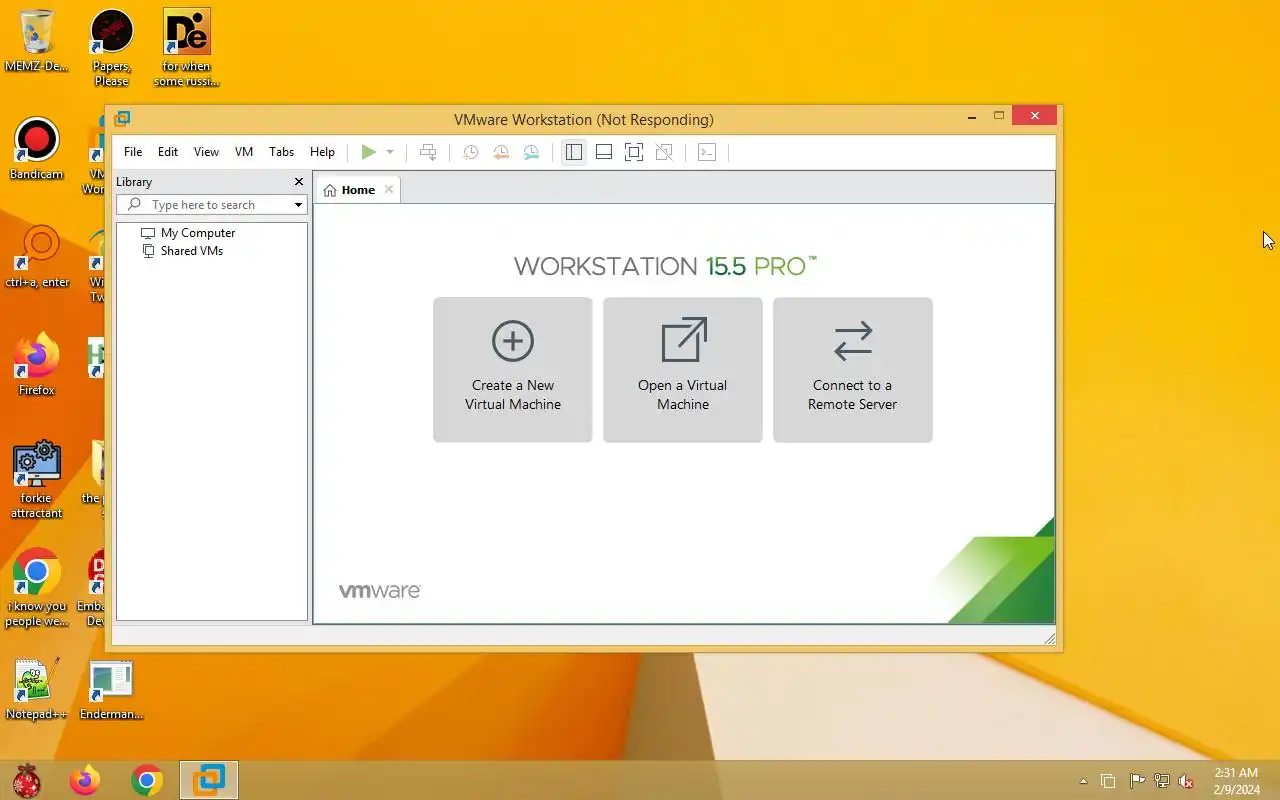The image size is (1280, 800).
Task: Select the 'ctrl+a, enter' desktop shortcut
Action: point(37,257)
